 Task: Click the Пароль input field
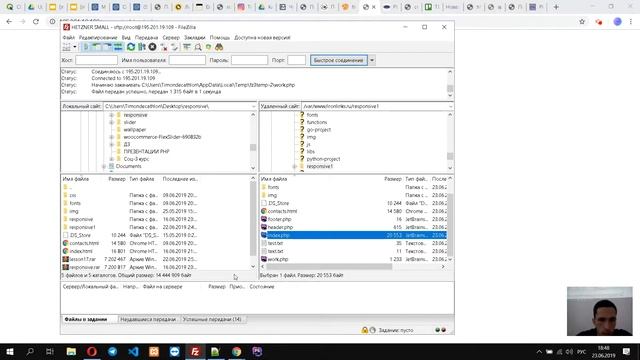click(249, 60)
